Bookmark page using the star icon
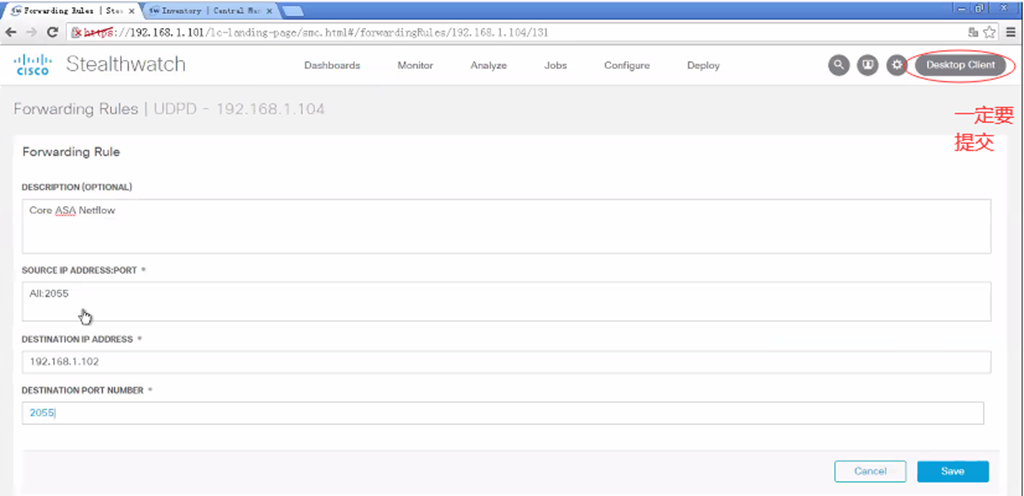Viewport: 1024px width, 496px height. pyautogui.click(x=990, y=32)
